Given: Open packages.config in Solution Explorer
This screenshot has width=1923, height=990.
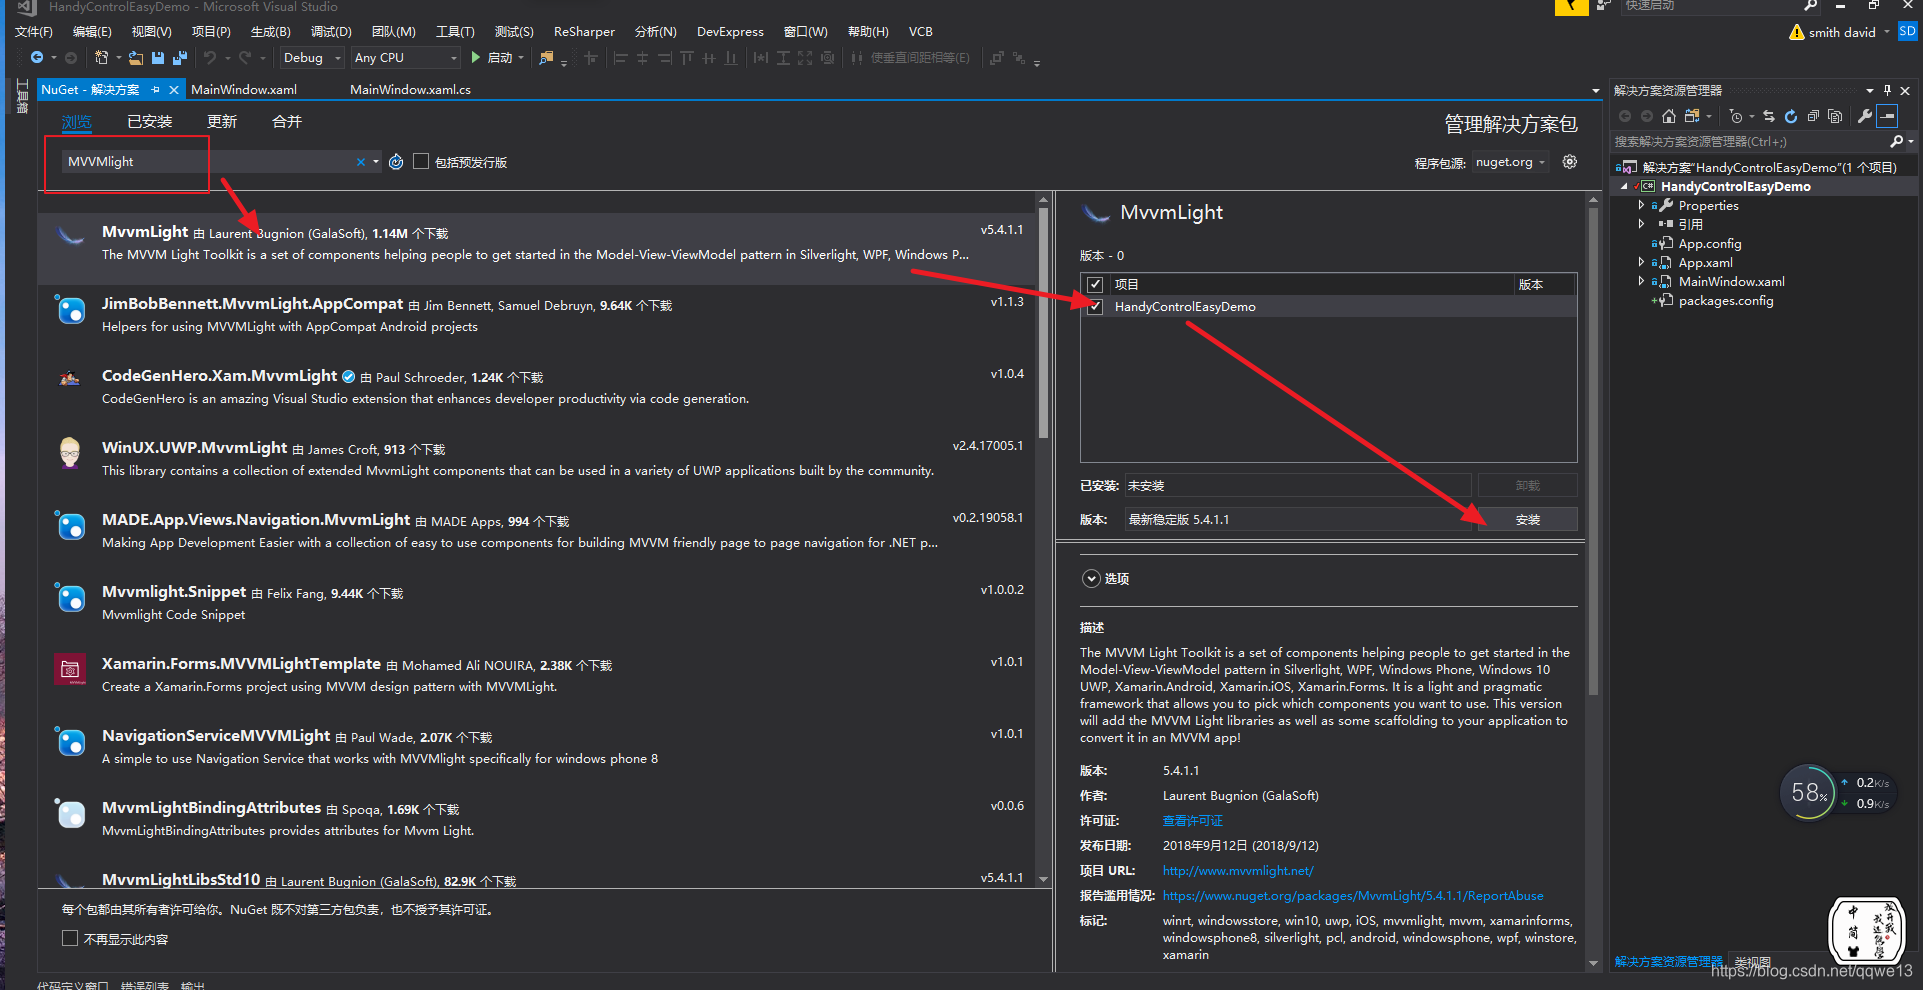Looking at the screenshot, I should click(x=1725, y=300).
